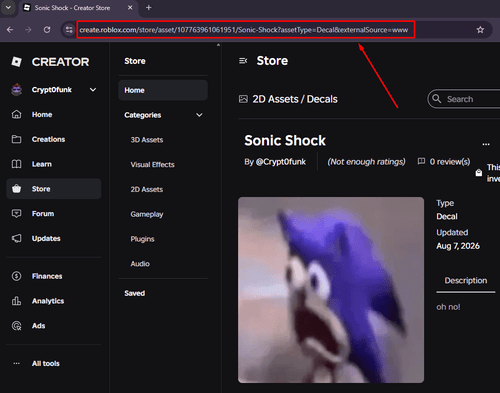The height and width of the screenshot is (393, 500).
Task: Click the (Not enough ratings) text
Action: pyautogui.click(x=366, y=162)
